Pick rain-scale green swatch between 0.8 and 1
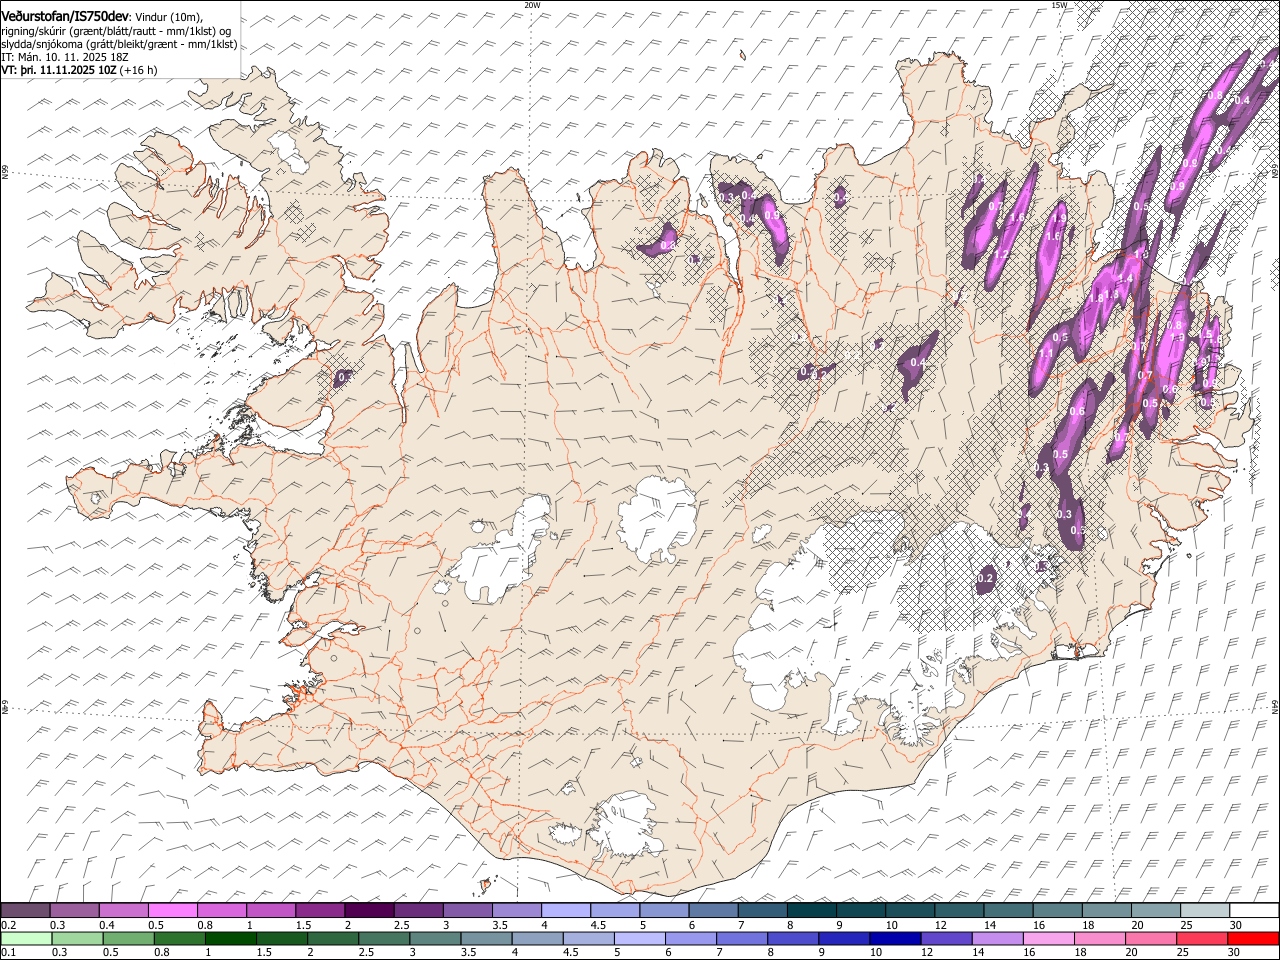The image size is (1280, 960). point(180,938)
